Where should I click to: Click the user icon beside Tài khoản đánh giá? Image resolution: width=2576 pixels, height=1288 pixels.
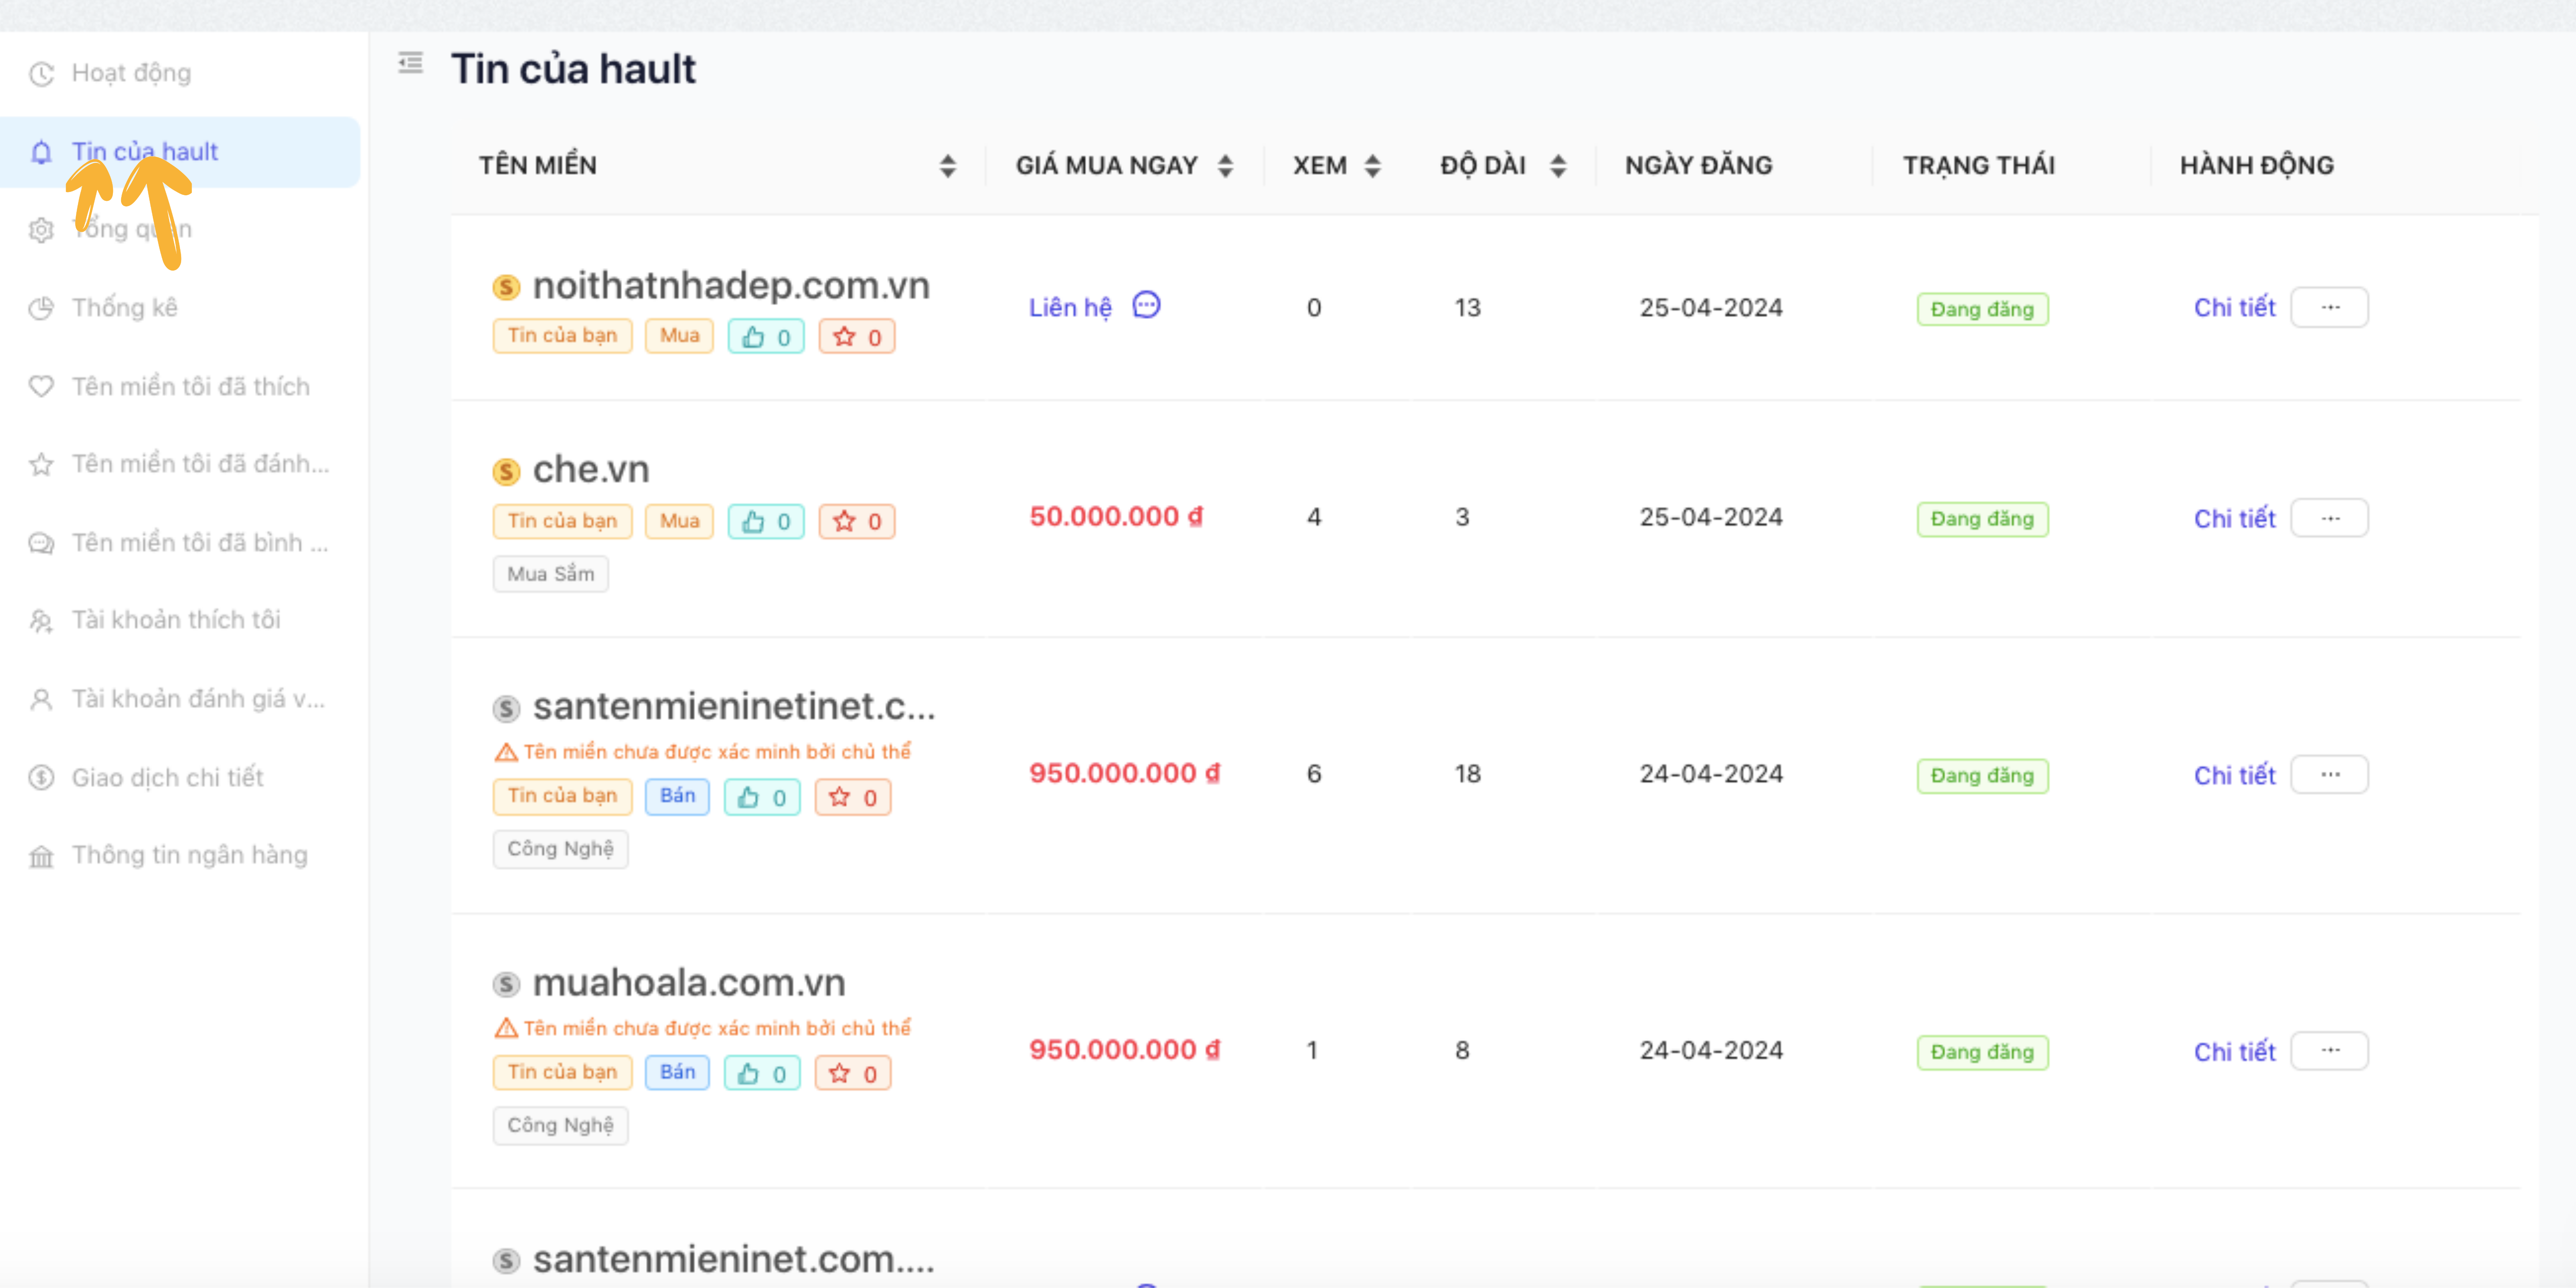pos(41,699)
